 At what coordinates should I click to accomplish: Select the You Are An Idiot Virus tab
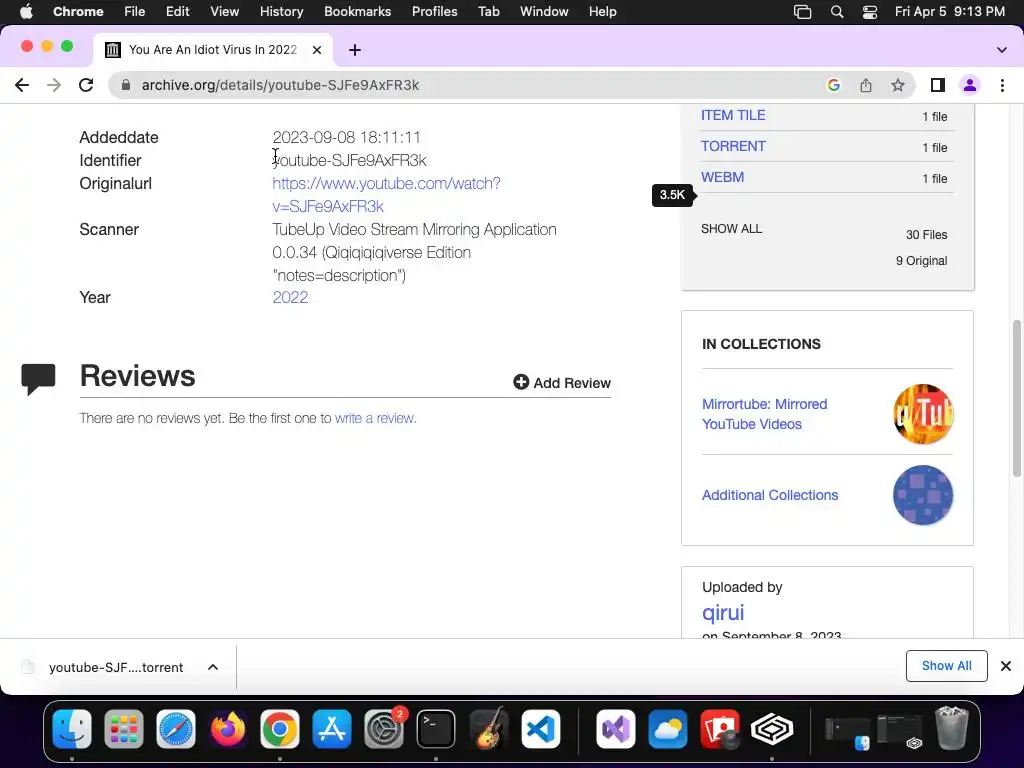pos(213,50)
